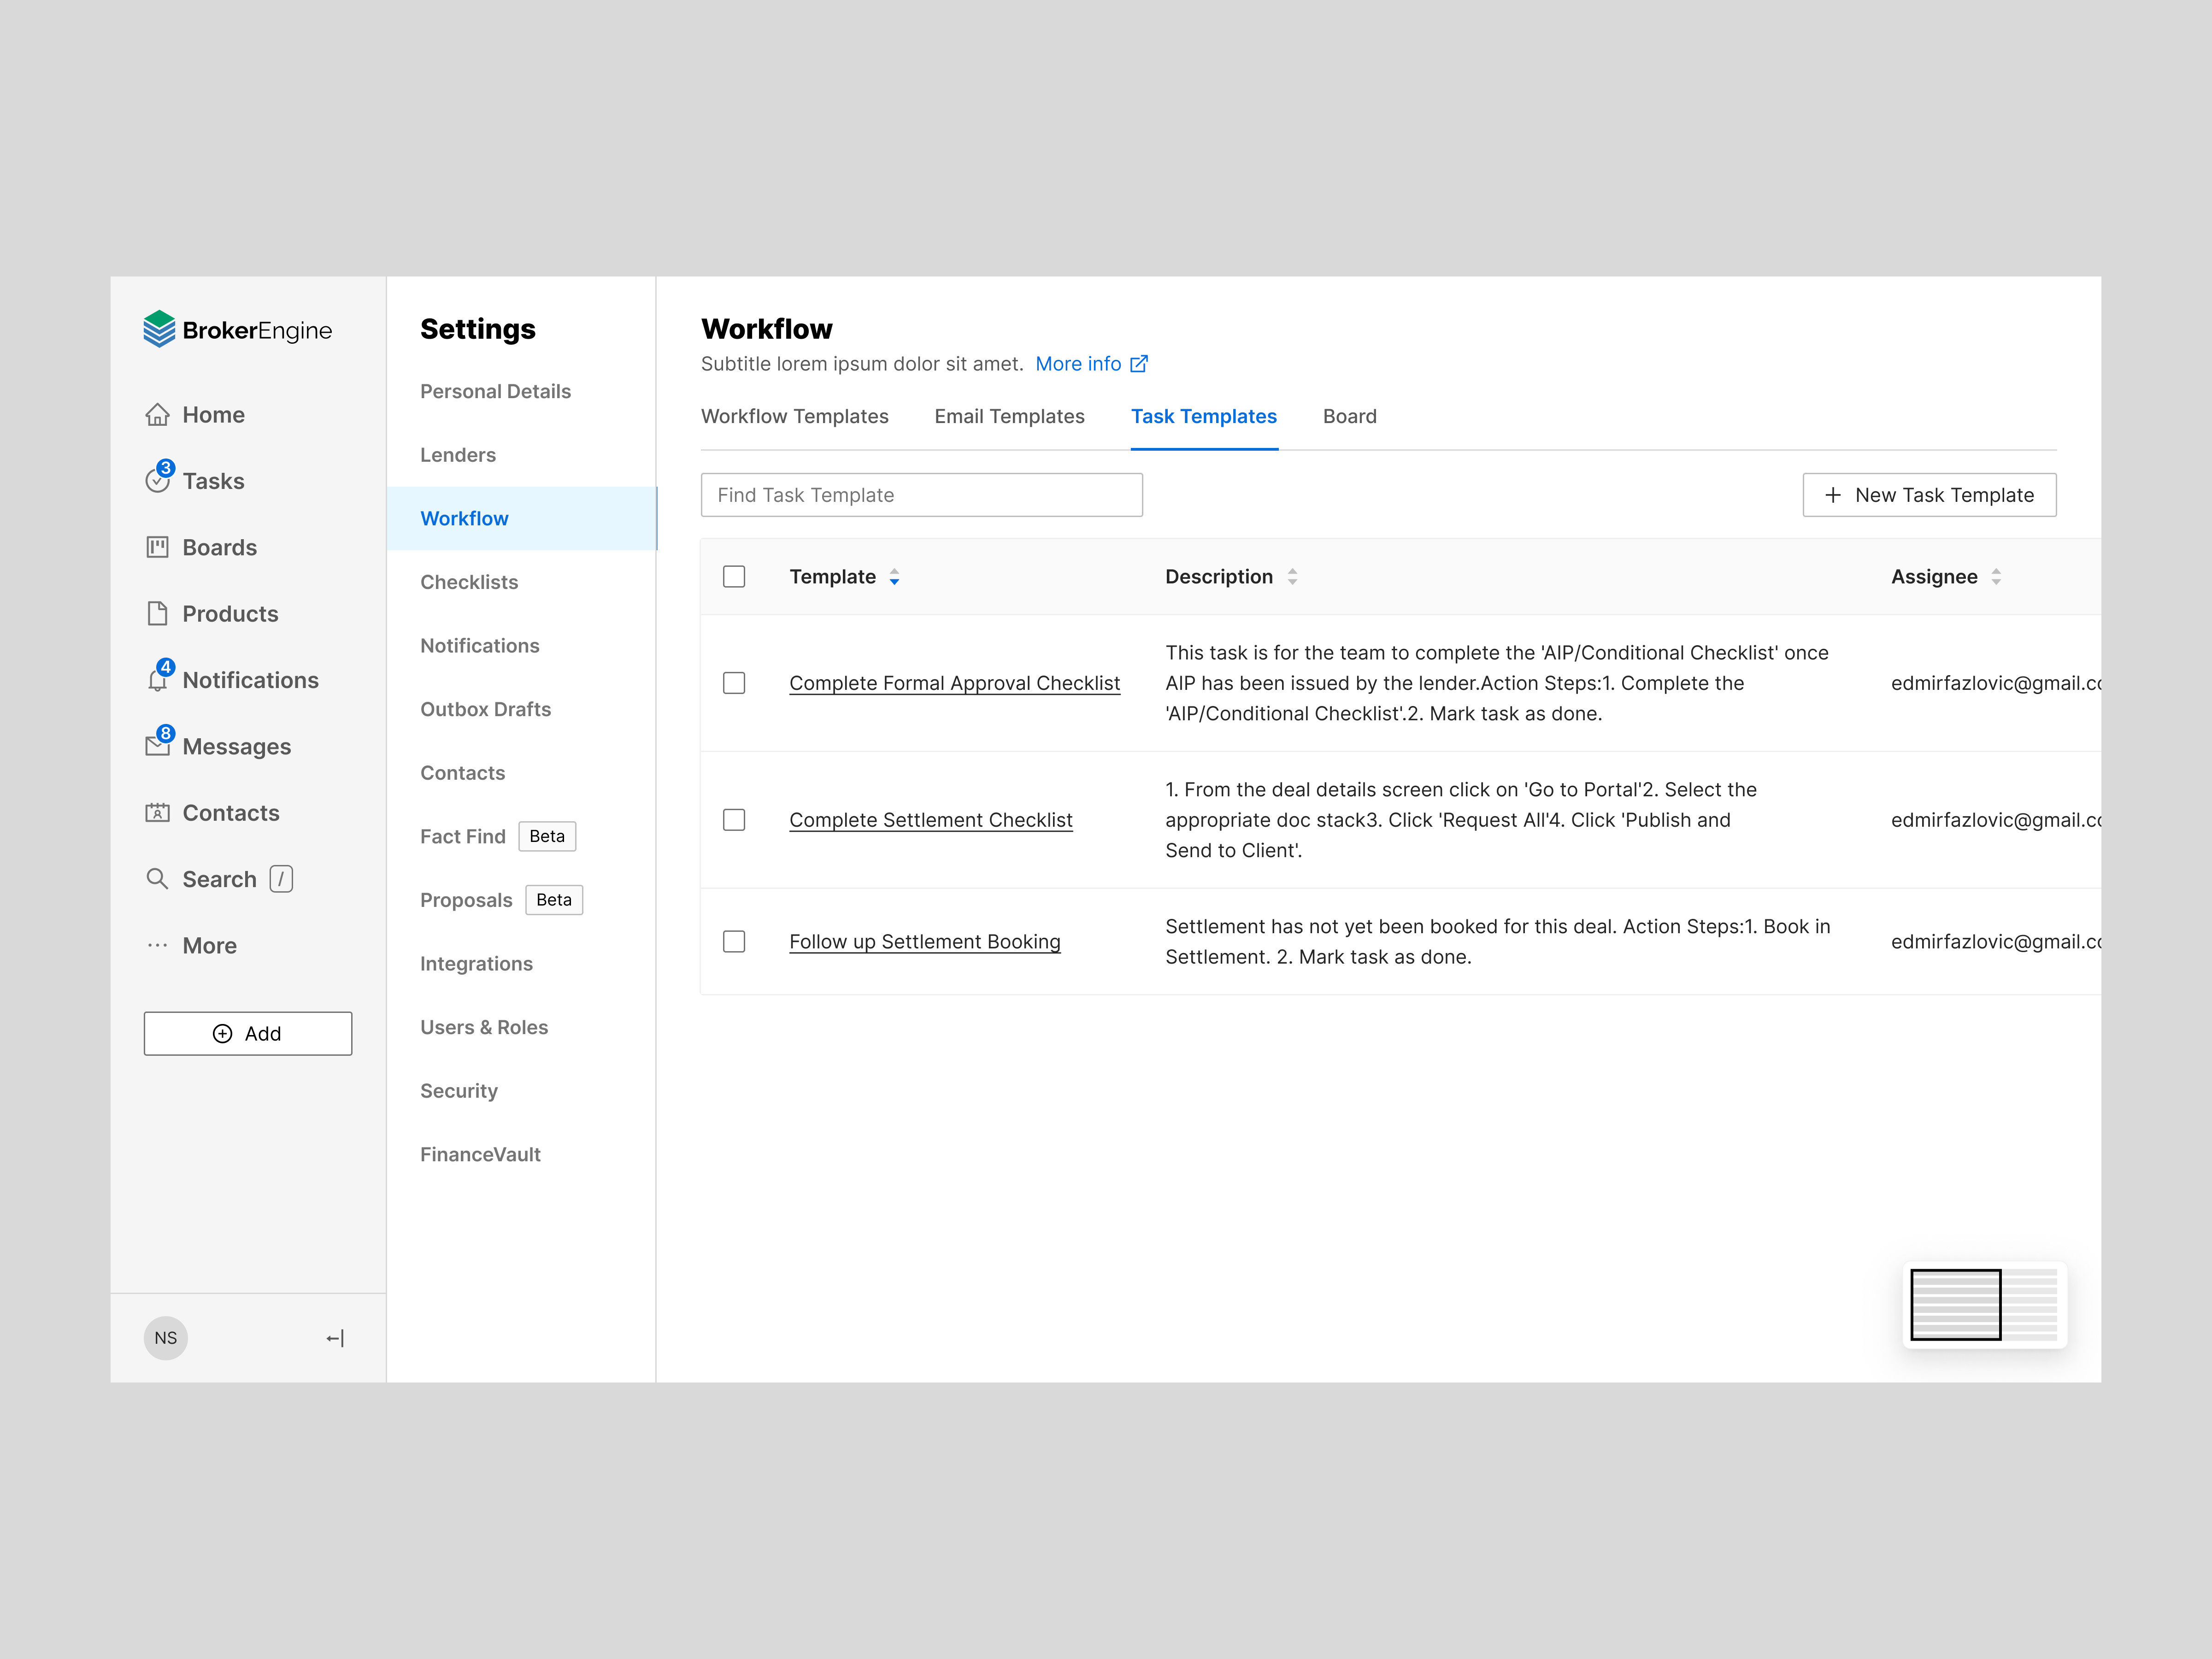Sort by the Description column arrows
The image size is (2212, 1659).
[1292, 577]
